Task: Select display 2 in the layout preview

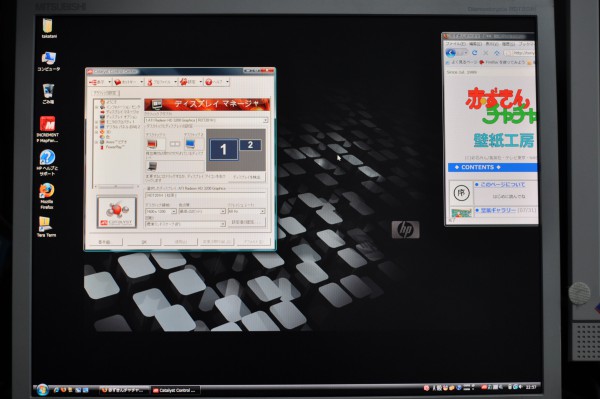Action: click(x=250, y=145)
